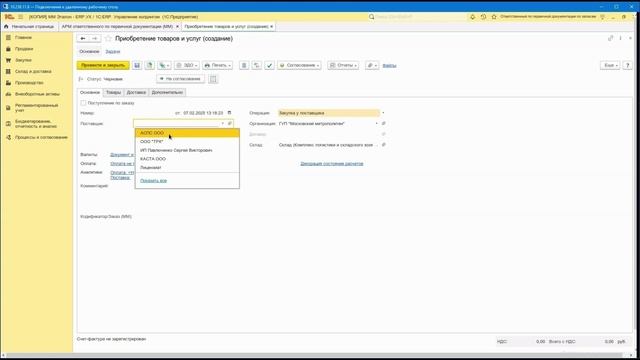This screenshot has height=360, width=640.
Task: Switch to the Доставка tab
Action: 136,93
